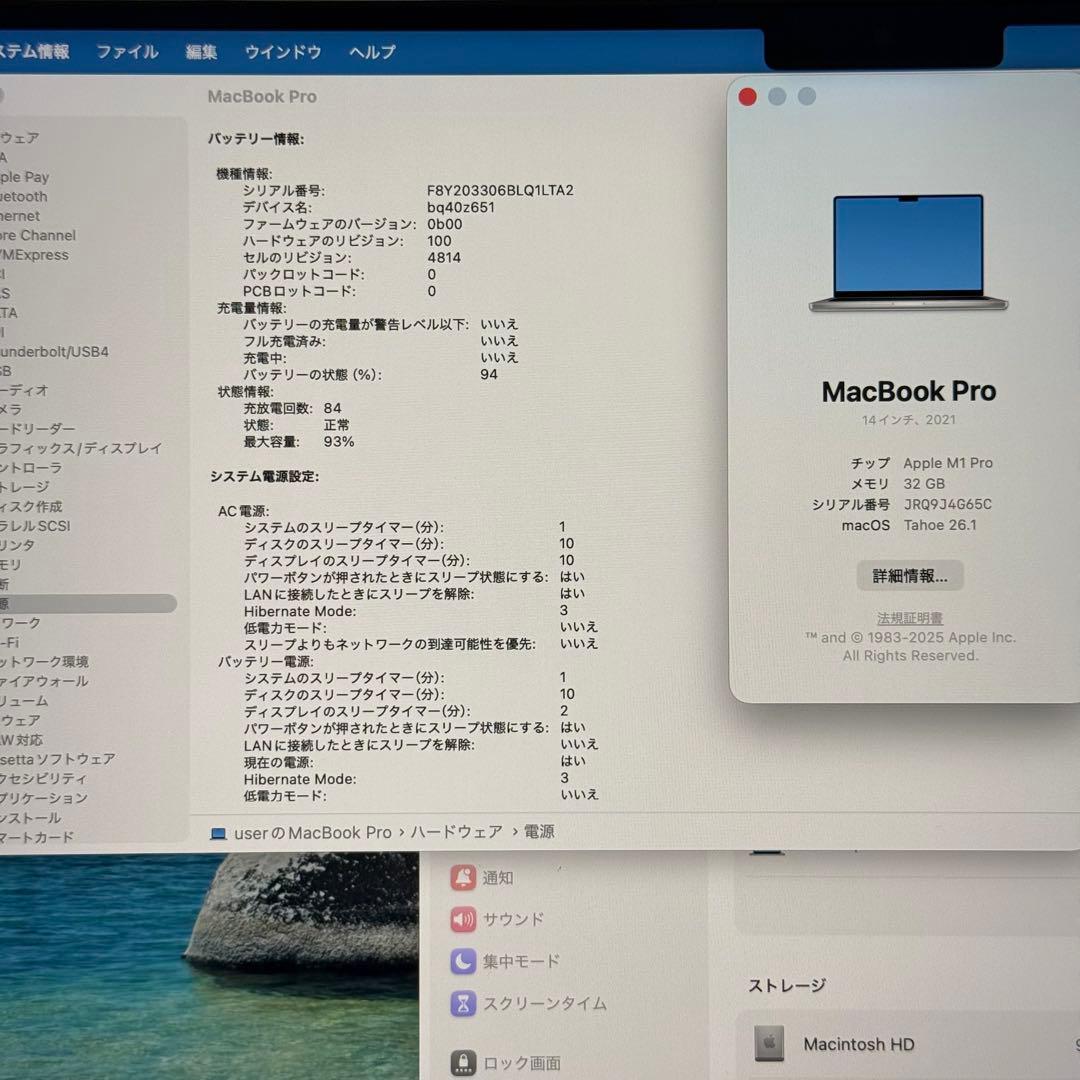The width and height of the screenshot is (1080, 1080).
Task: Click セルのリビジョン value 4814
Action: click(444, 258)
